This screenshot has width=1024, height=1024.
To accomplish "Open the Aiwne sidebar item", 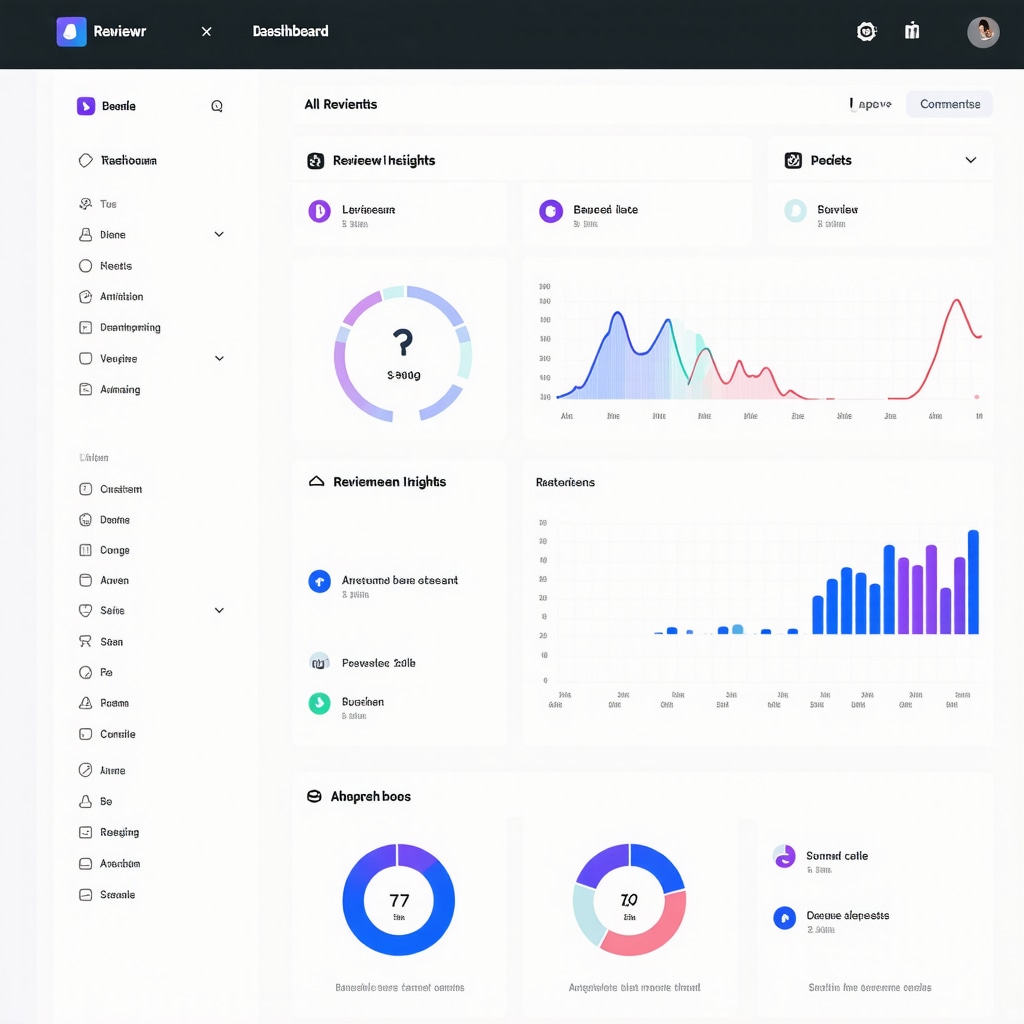I will 102,770.
